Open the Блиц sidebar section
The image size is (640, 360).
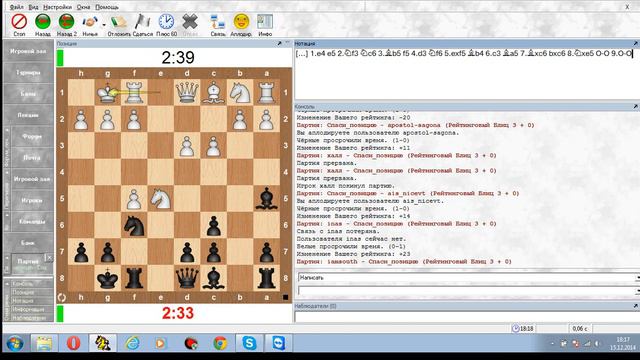click(28, 93)
